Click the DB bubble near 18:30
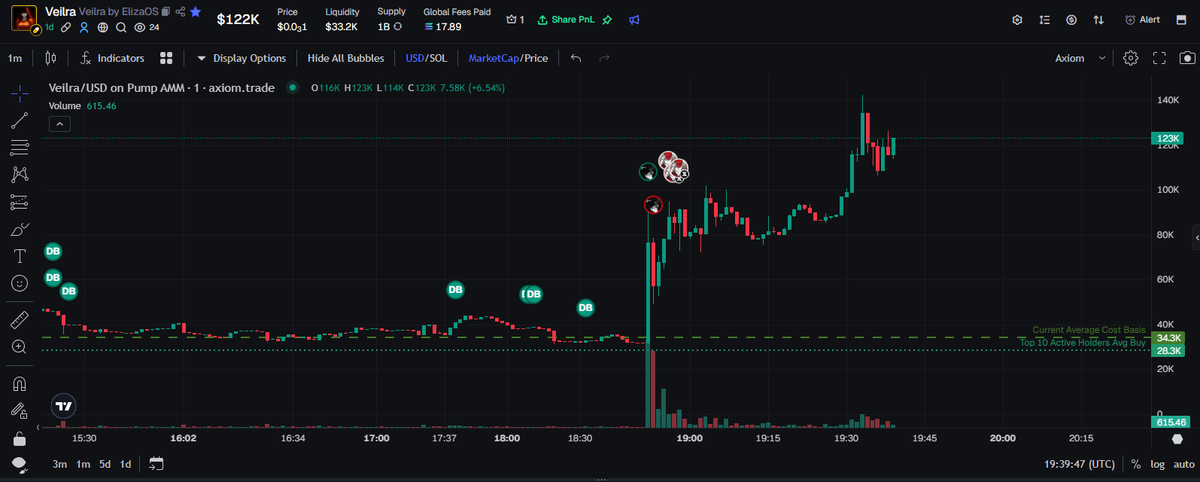 coord(586,308)
